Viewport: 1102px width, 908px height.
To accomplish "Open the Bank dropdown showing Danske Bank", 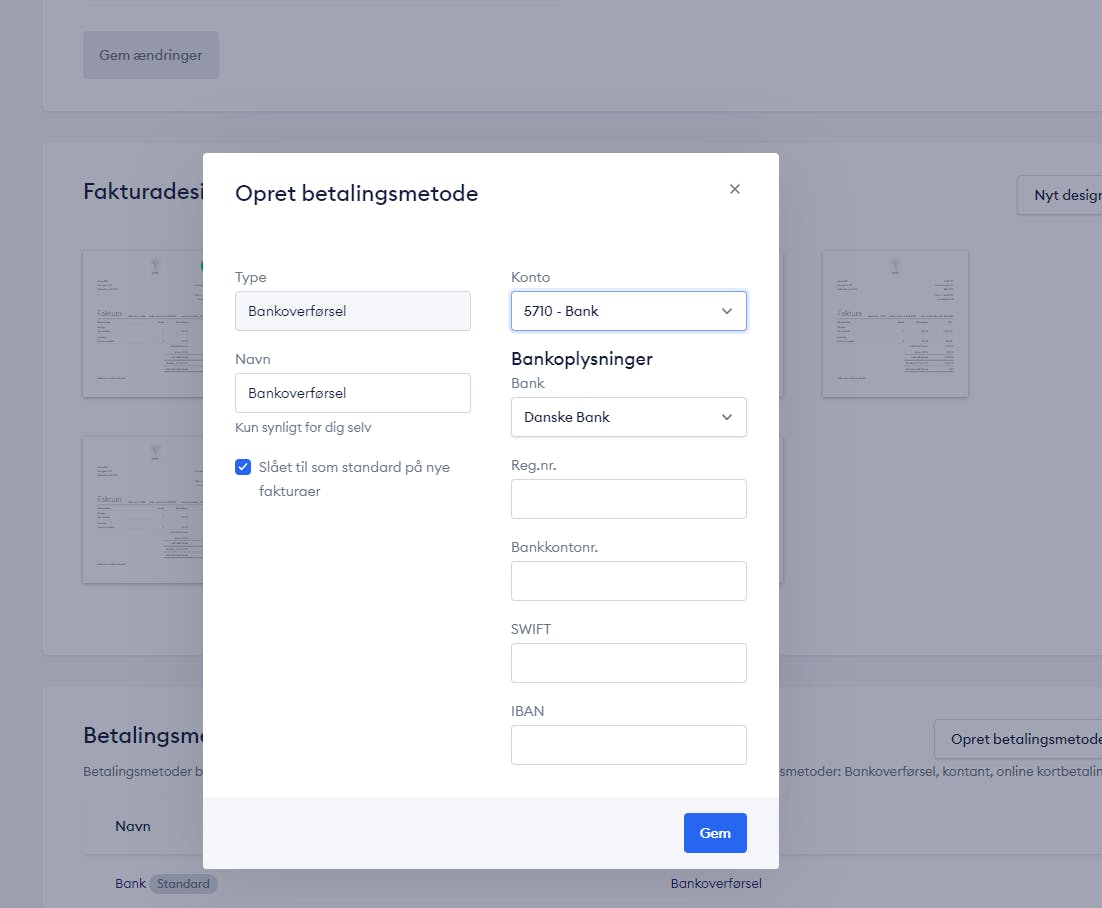I will [x=628, y=417].
